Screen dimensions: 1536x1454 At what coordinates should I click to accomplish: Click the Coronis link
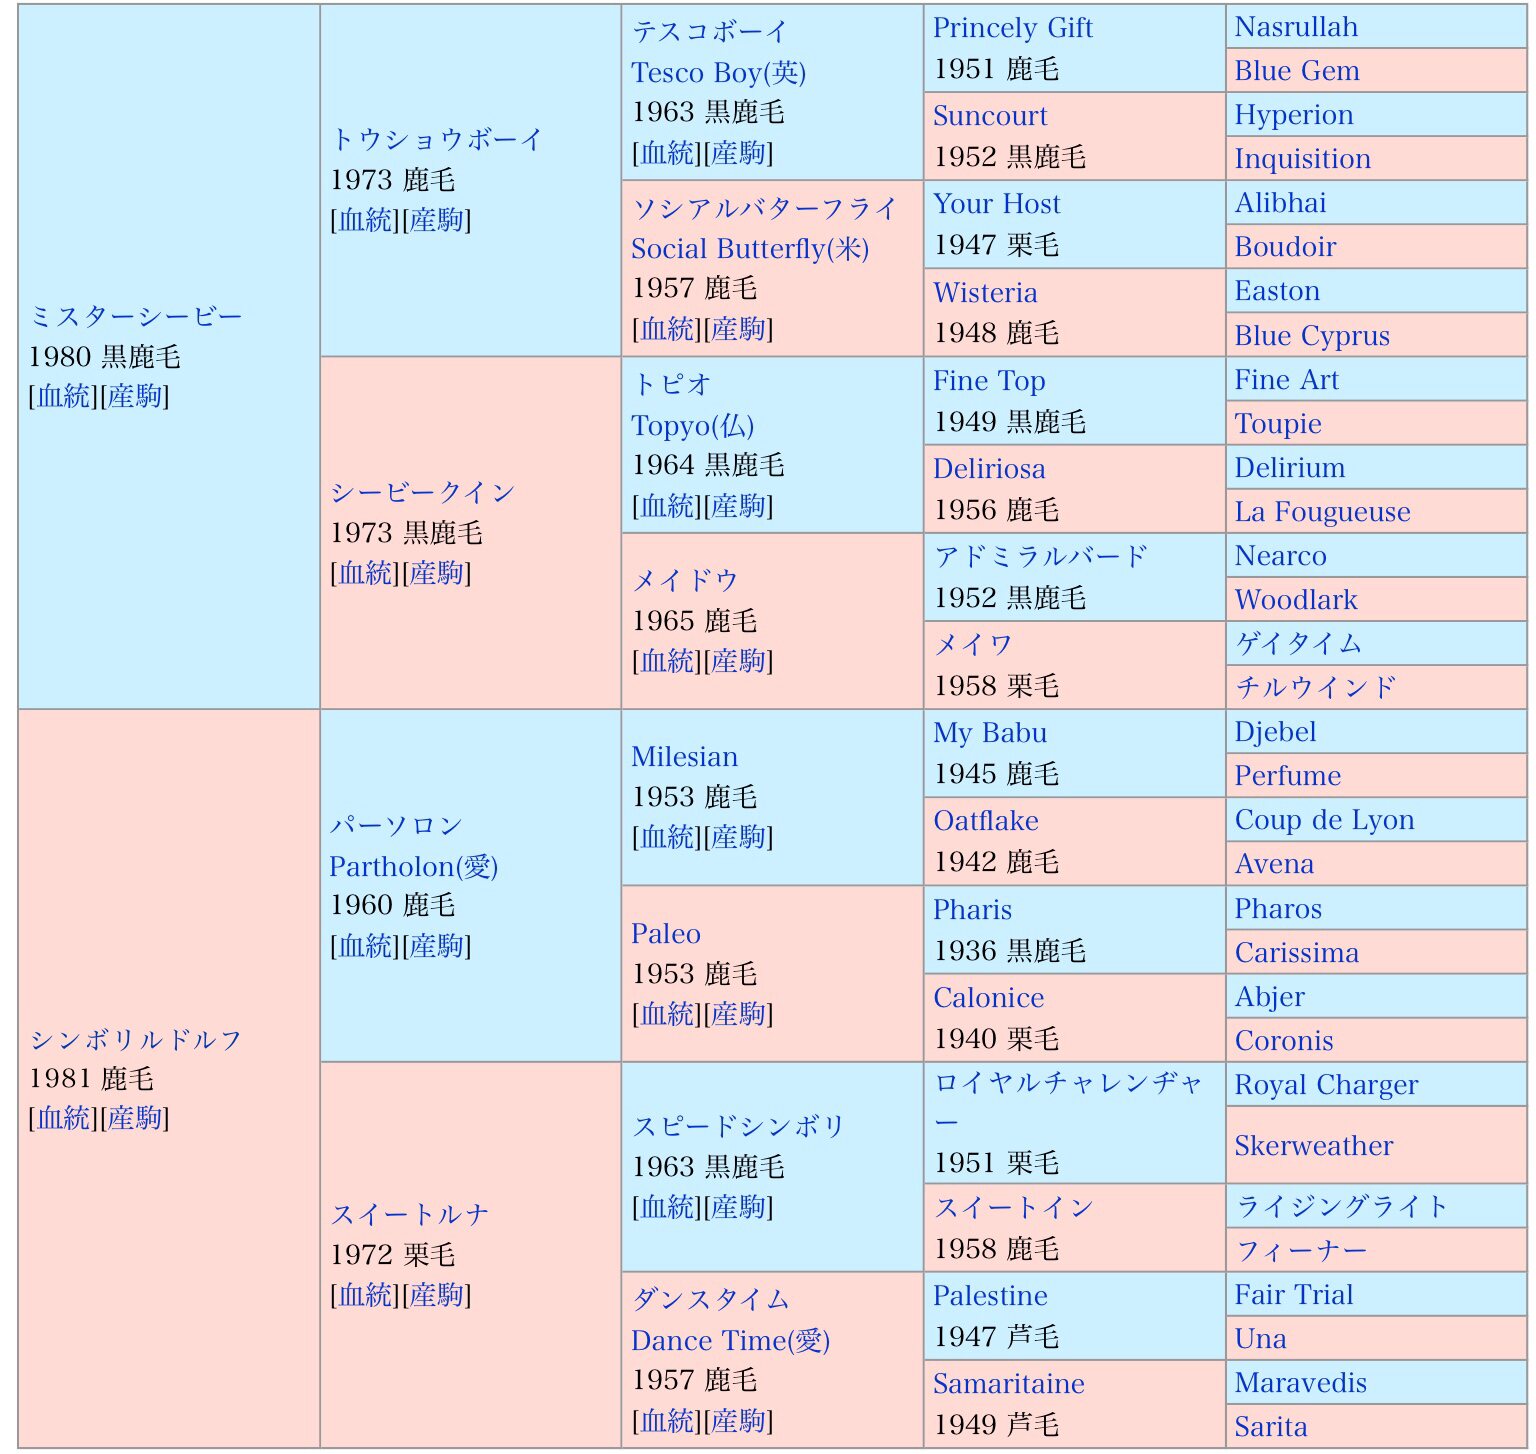(1284, 1041)
